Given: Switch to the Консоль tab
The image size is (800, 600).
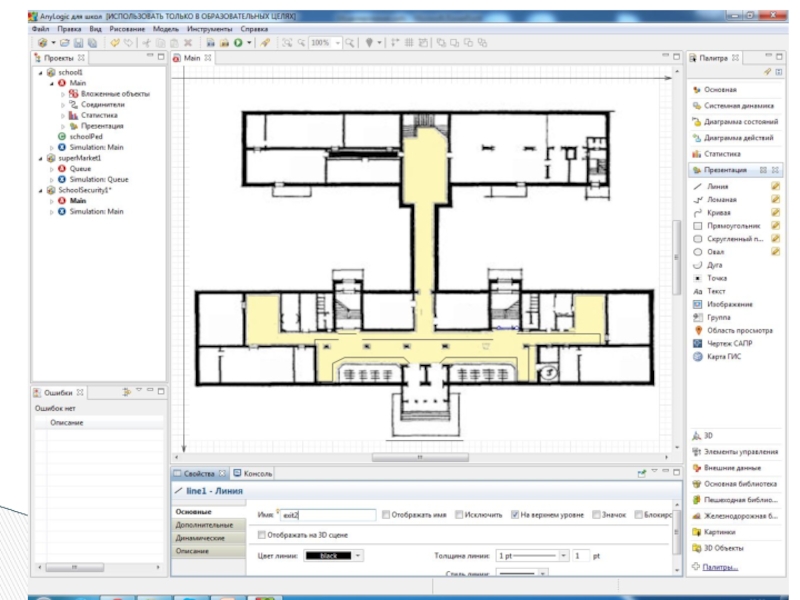Looking at the screenshot, I should [x=252, y=474].
